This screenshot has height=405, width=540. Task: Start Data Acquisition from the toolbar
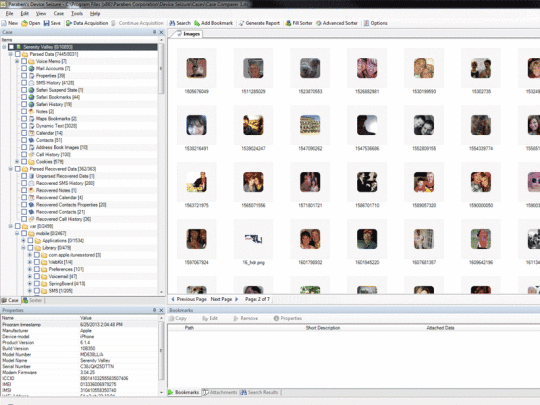tap(87, 23)
